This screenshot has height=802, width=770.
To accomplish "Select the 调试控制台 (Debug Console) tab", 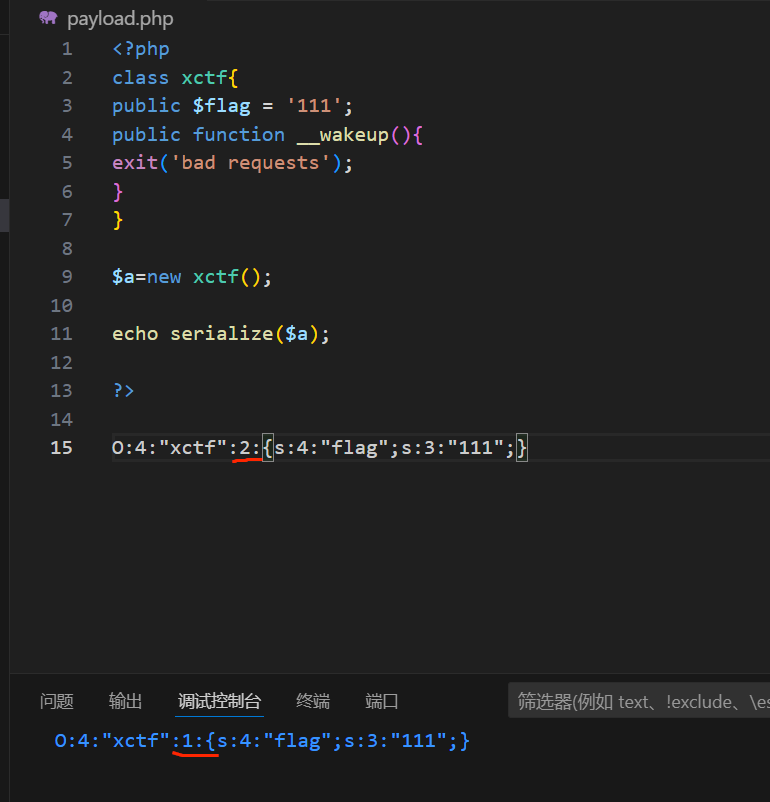I will 220,701.
